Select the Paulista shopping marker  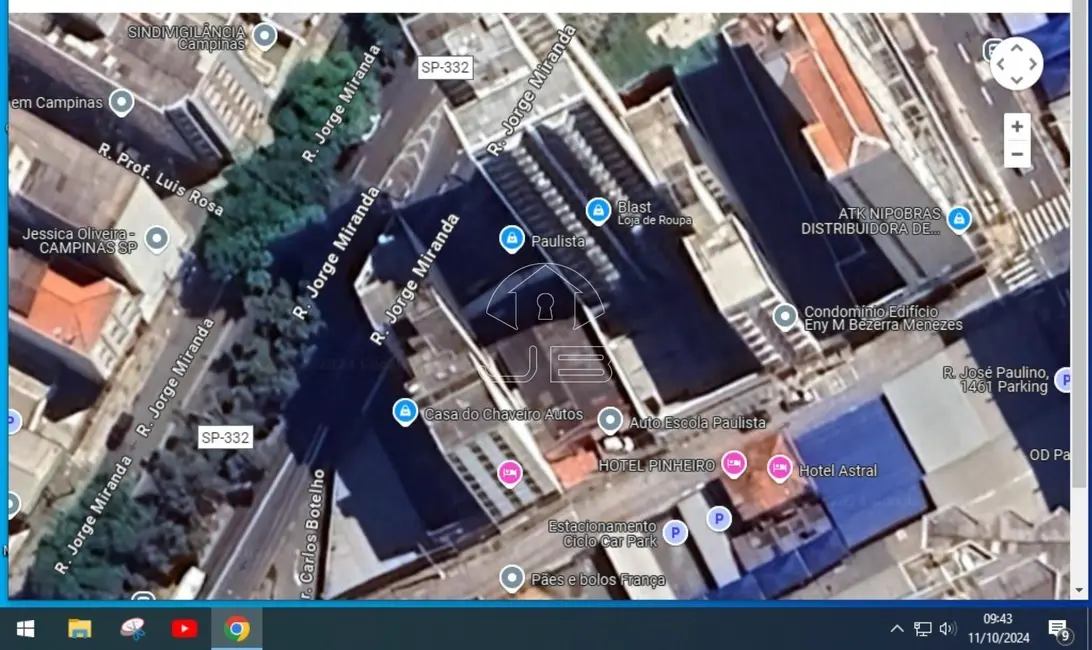pos(511,239)
